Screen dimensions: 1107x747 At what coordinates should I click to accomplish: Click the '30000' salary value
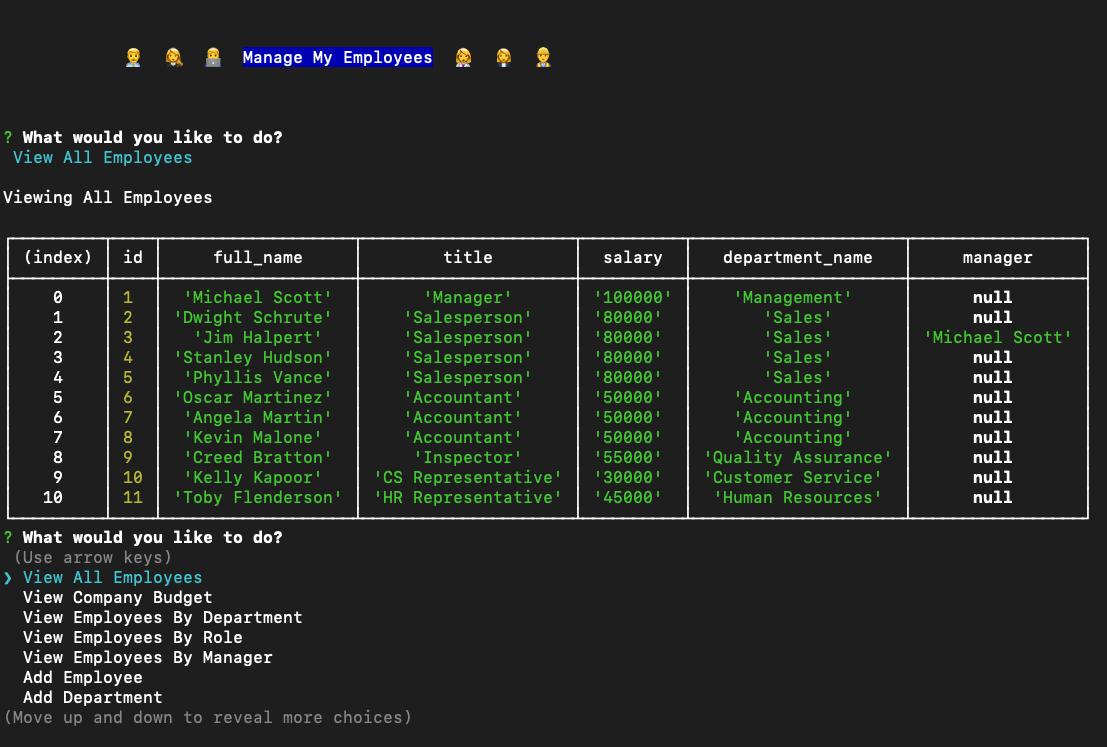(628, 478)
